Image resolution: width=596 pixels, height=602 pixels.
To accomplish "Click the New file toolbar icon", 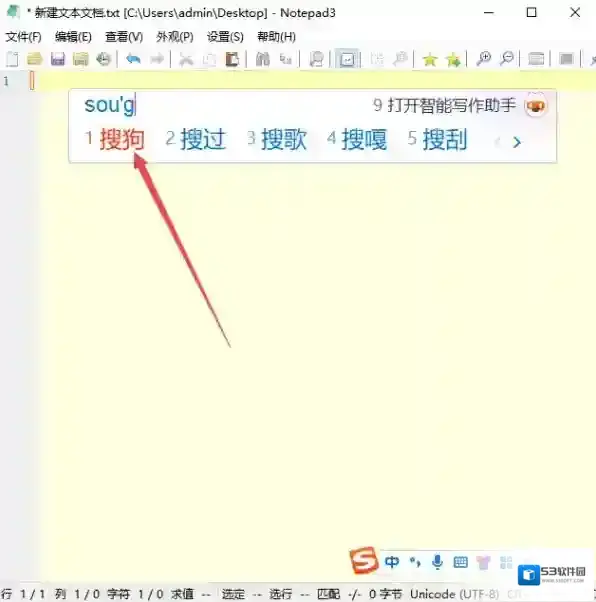I will coord(12,59).
